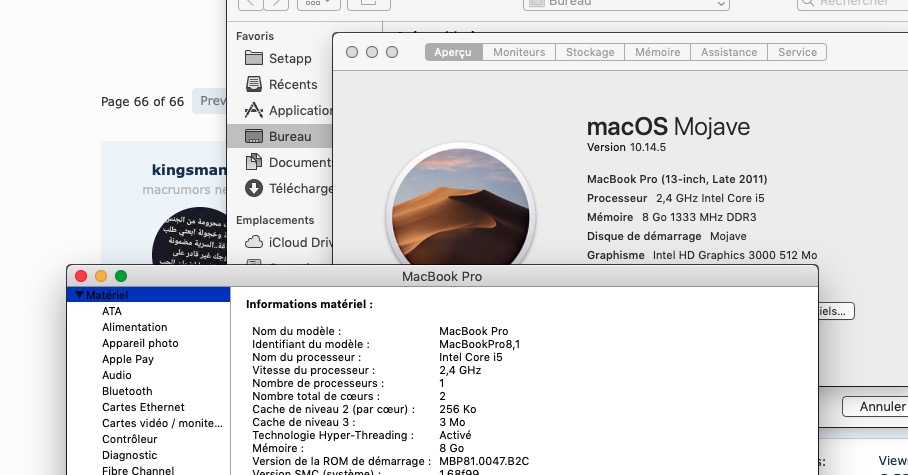Select Bureau in Finder sidebar

tap(280, 136)
